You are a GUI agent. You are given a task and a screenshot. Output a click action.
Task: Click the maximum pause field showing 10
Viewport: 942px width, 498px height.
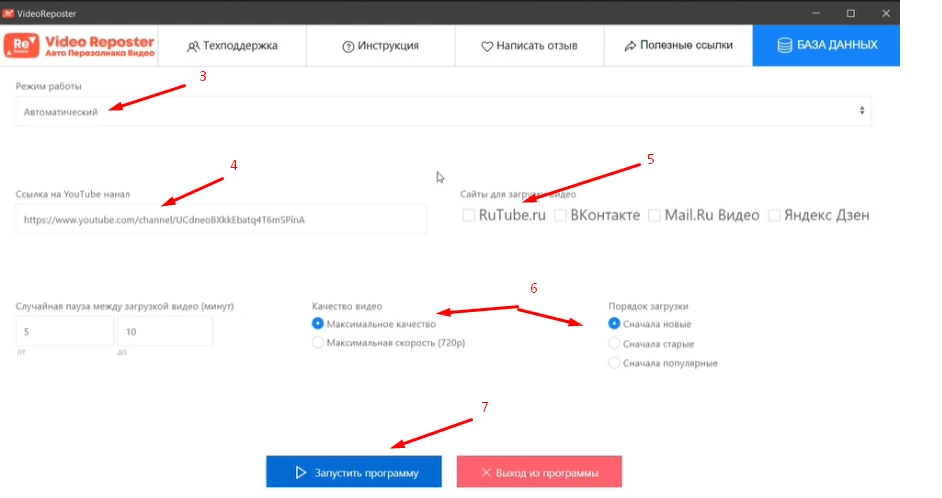coord(165,331)
